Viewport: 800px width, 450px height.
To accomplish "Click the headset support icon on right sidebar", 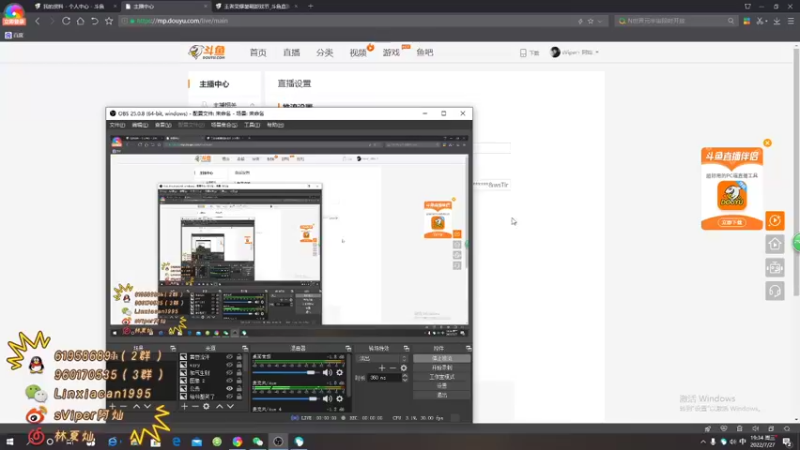I will click(x=774, y=291).
